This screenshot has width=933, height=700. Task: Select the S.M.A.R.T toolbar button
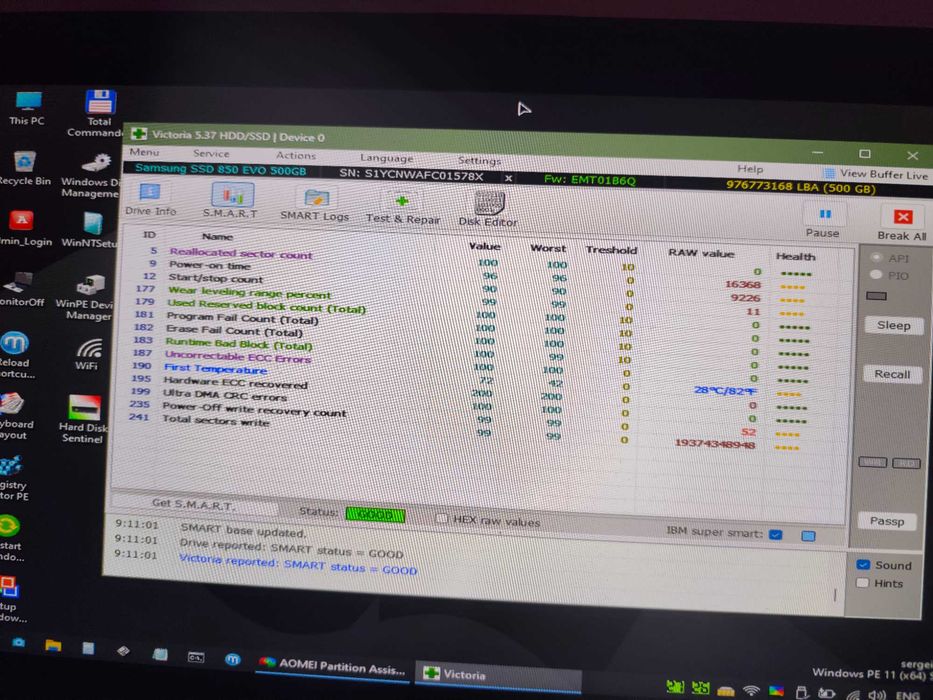(x=231, y=201)
